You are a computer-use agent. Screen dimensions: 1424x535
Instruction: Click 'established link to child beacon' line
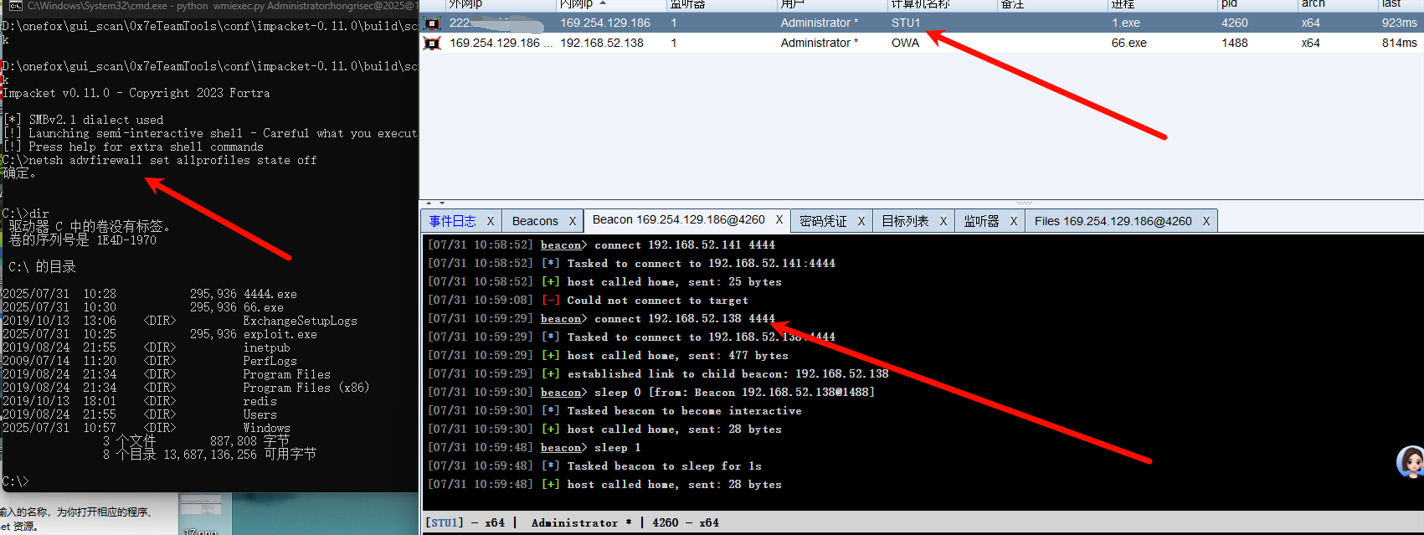(x=658, y=374)
